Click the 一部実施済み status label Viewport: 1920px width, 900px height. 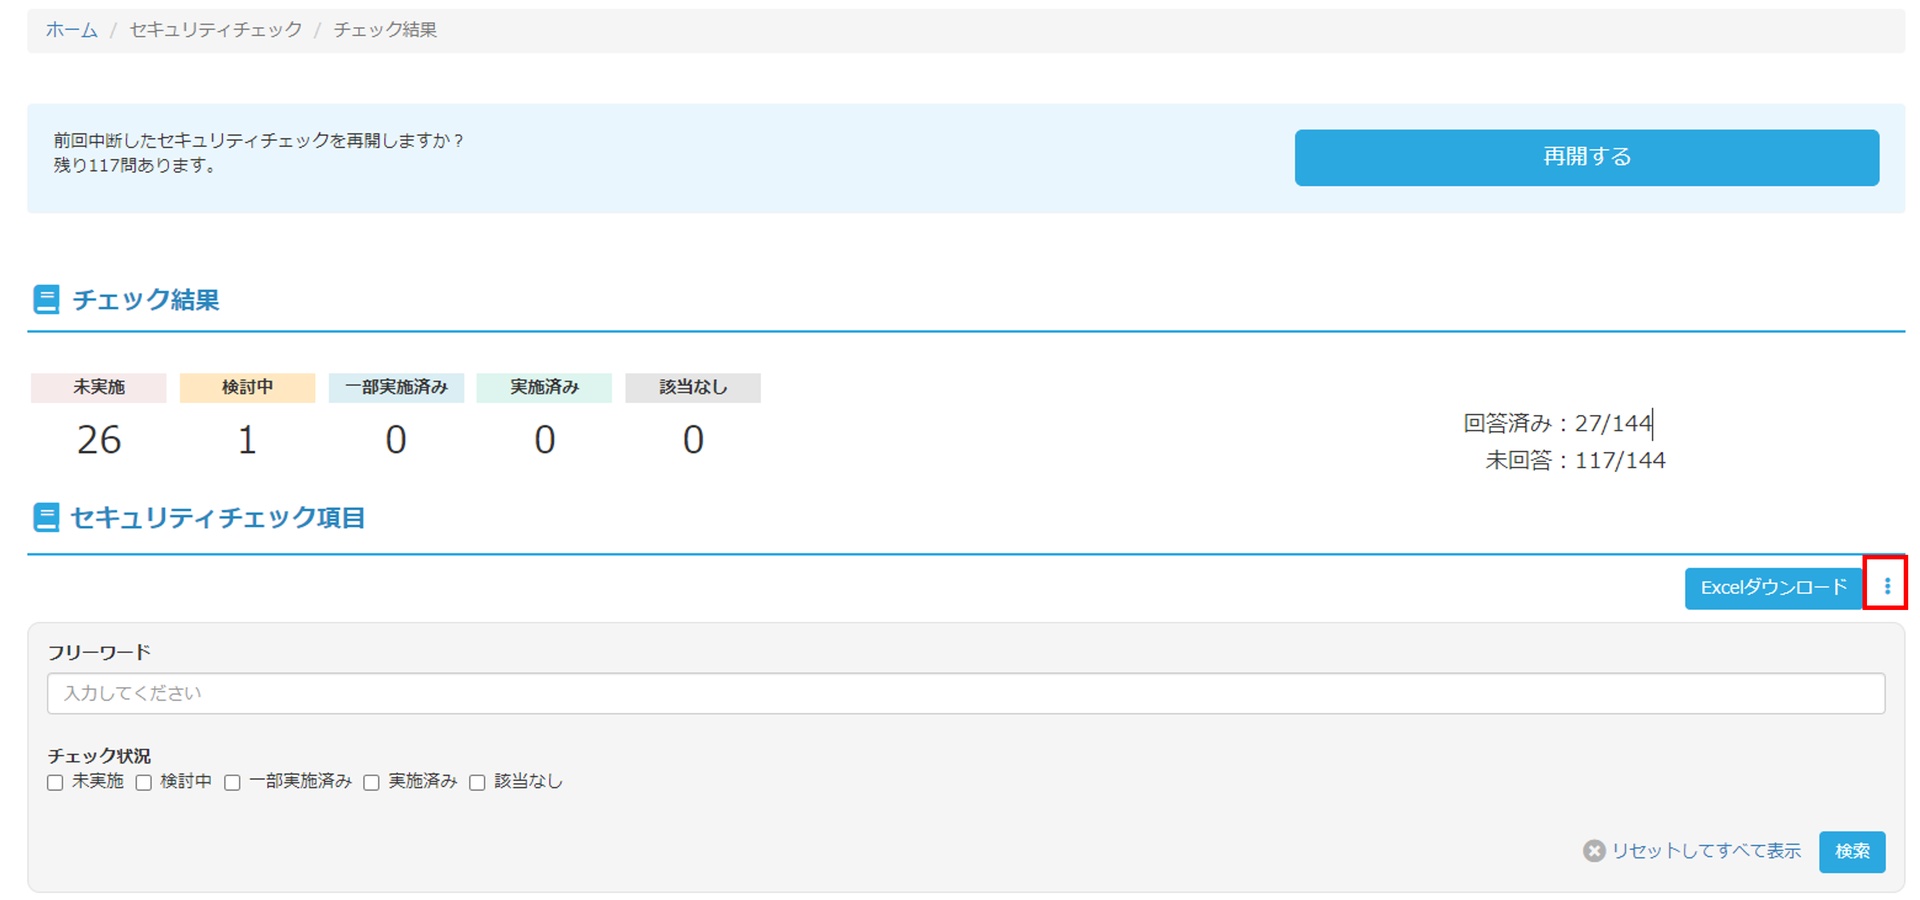[396, 387]
